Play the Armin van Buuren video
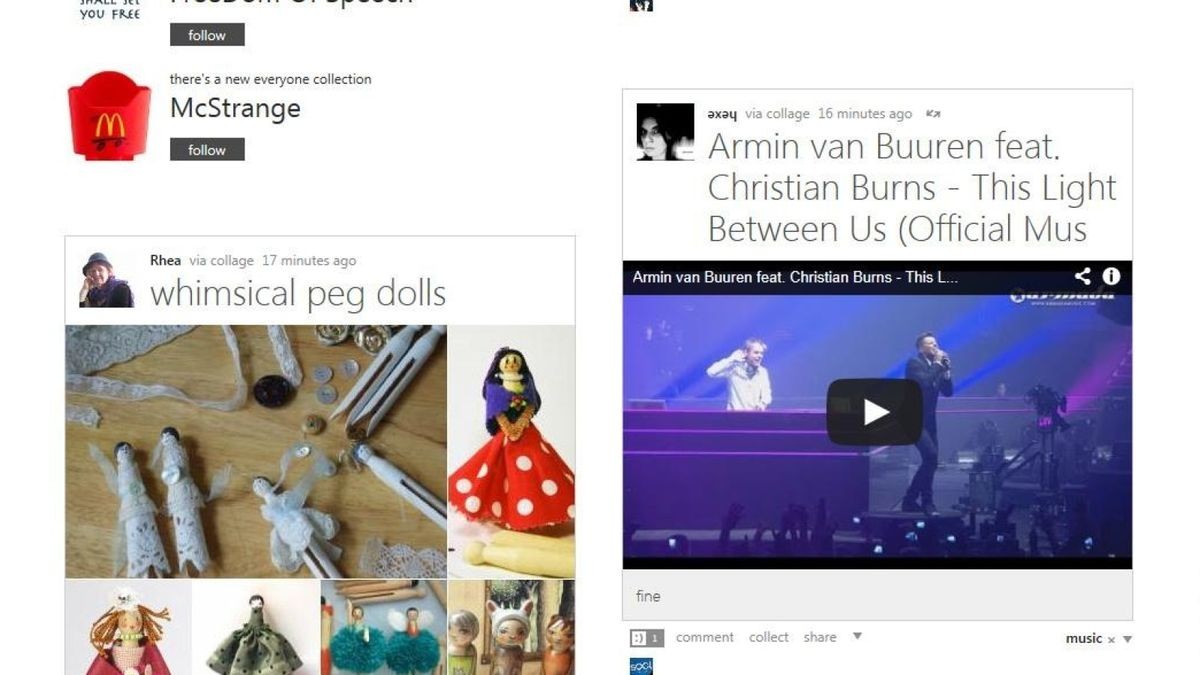The height and width of the screenshot is (675, 1200). 874,411
